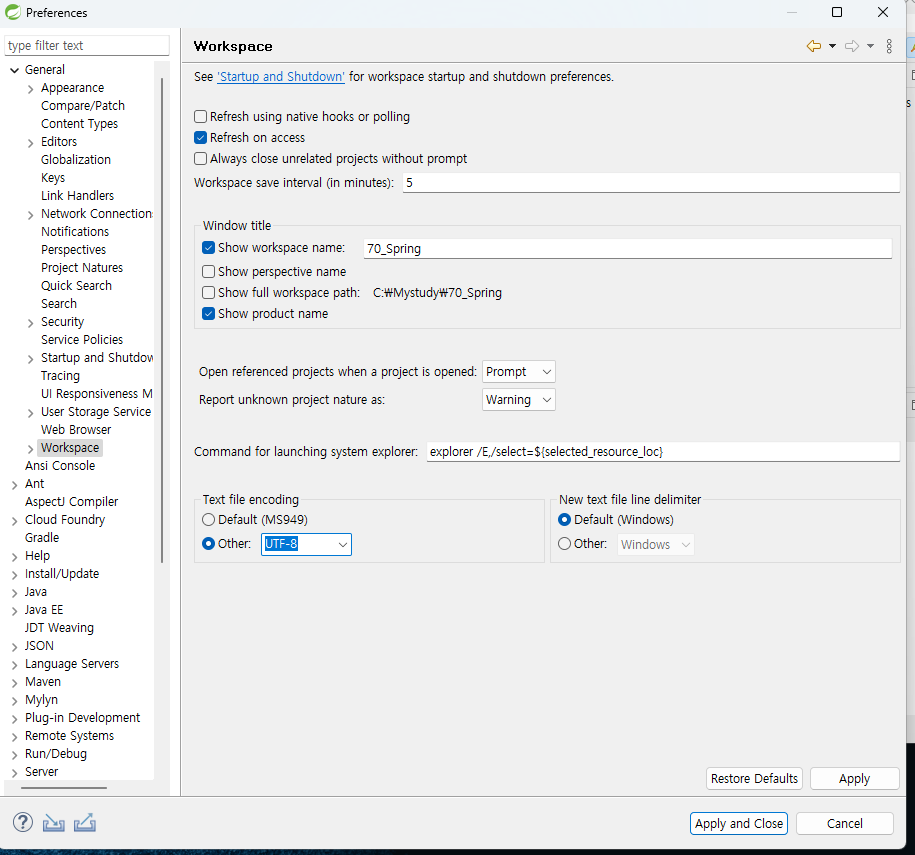
Task: Click Restore Defaults button
Action: (x=754, y=779)
